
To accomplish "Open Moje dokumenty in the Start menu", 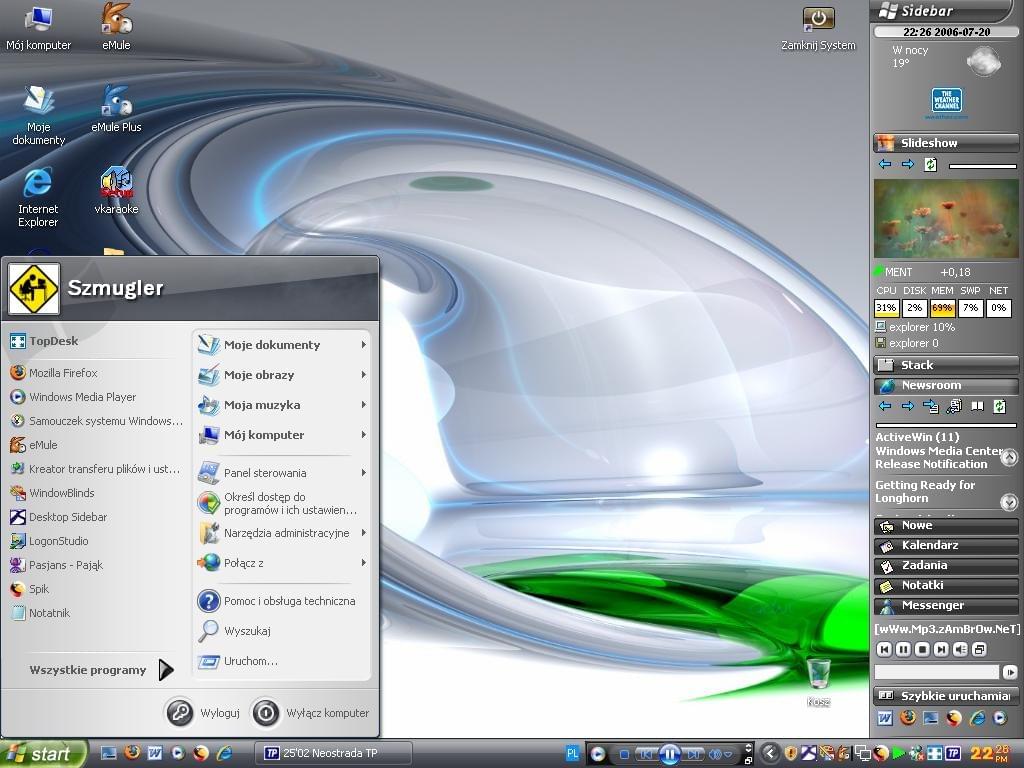I will point(283,345).
